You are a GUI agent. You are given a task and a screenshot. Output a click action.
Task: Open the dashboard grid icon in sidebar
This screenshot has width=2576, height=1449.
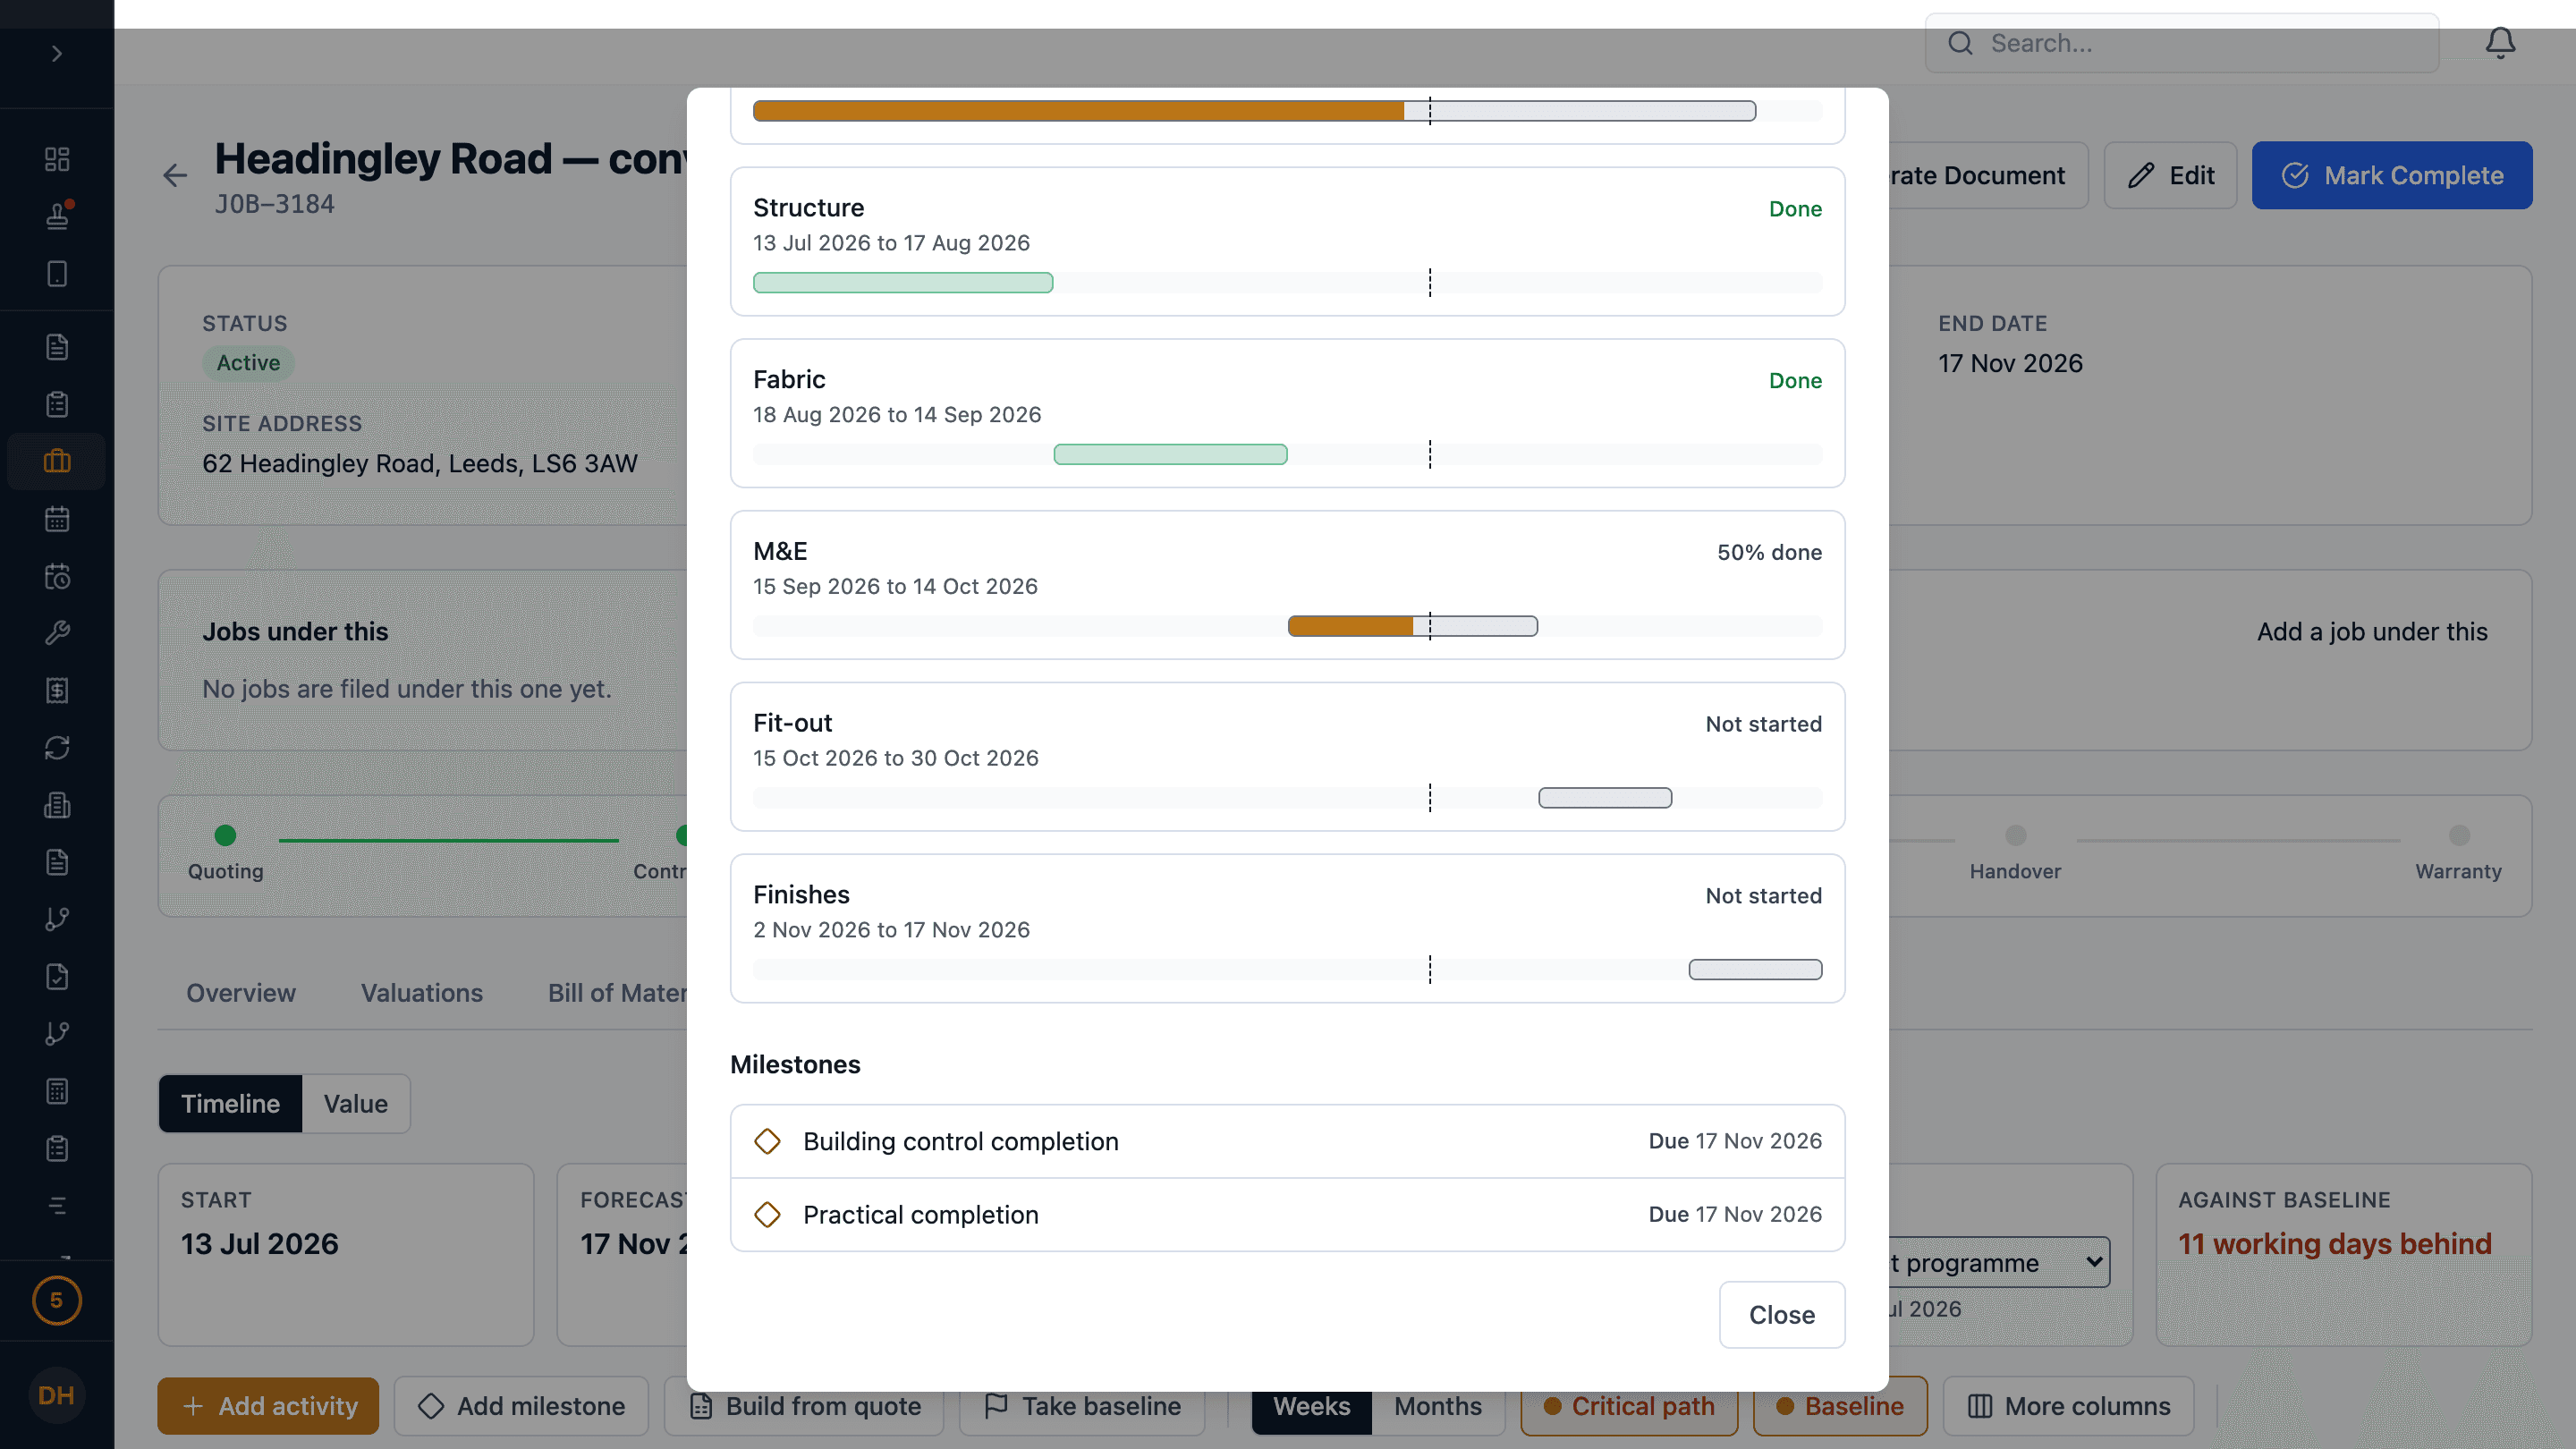57,159
